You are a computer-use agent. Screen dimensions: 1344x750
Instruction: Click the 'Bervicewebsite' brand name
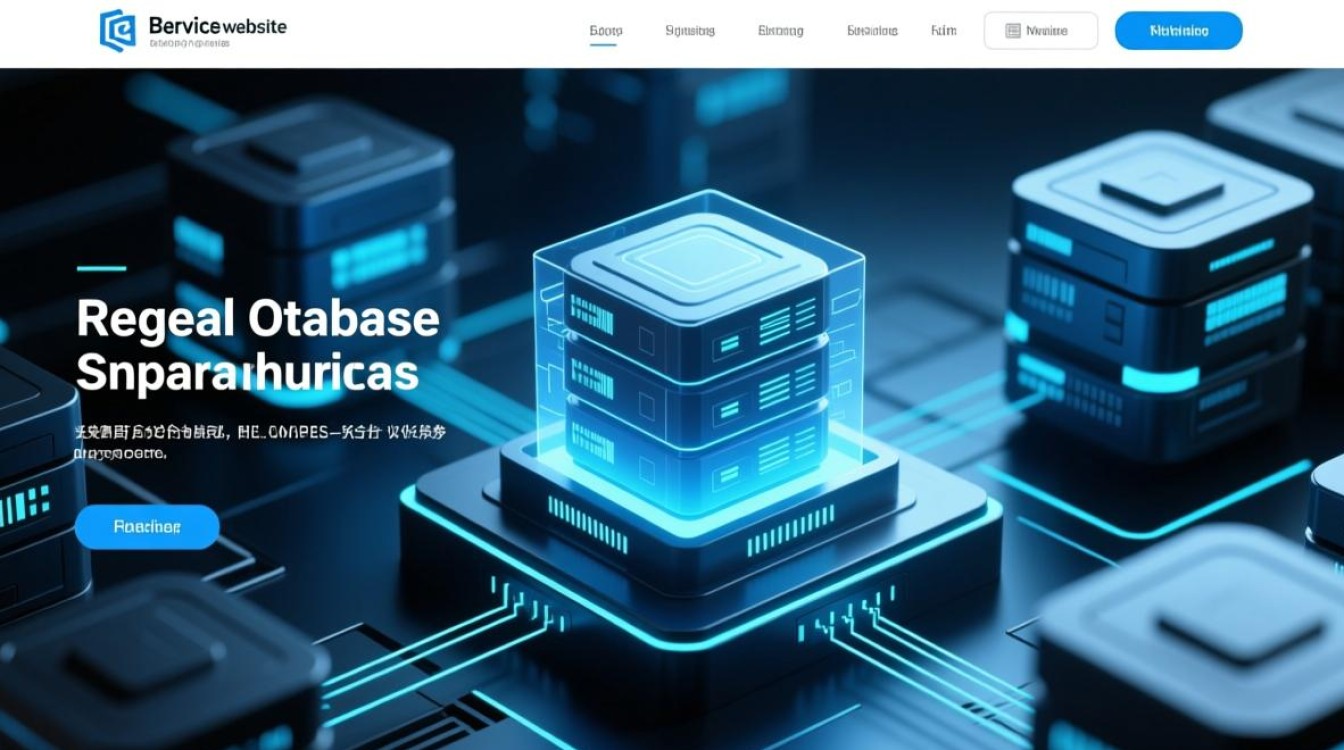(x=217, y=26)
